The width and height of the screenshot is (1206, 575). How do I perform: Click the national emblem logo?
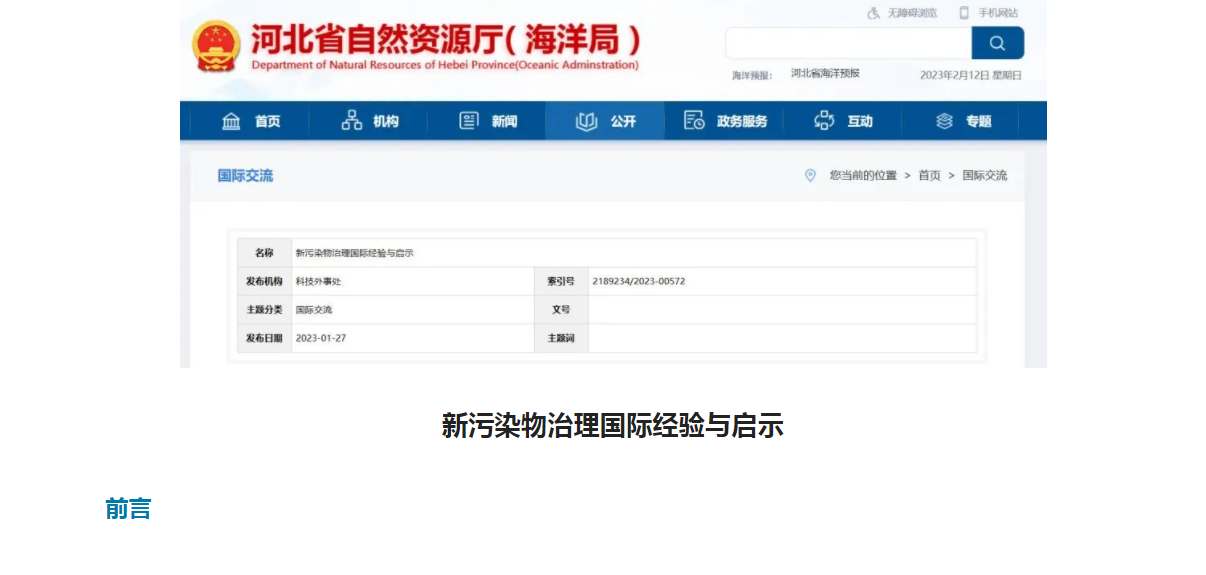[x=216, y=46]
